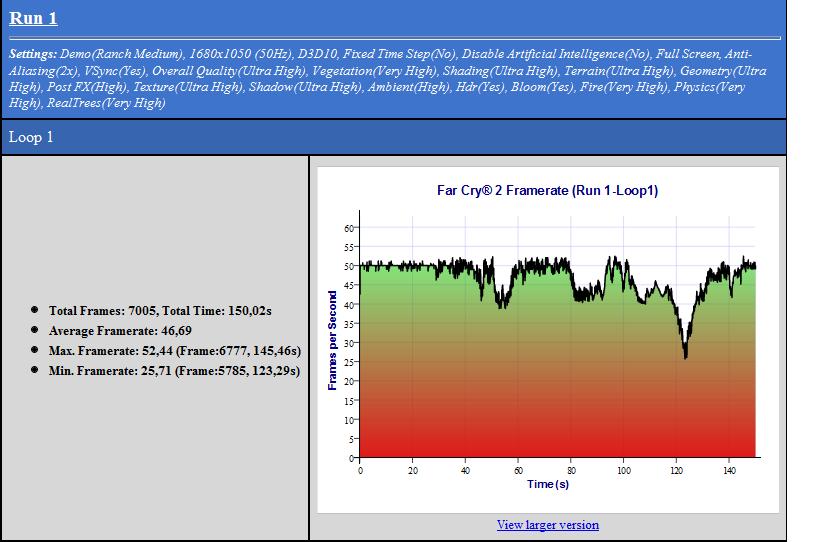Click the 'Total Frames: 7005, Total Time: 150,02s' line
Screen dimensions: 840x542
pyautogui.click(x=160, y=311)
